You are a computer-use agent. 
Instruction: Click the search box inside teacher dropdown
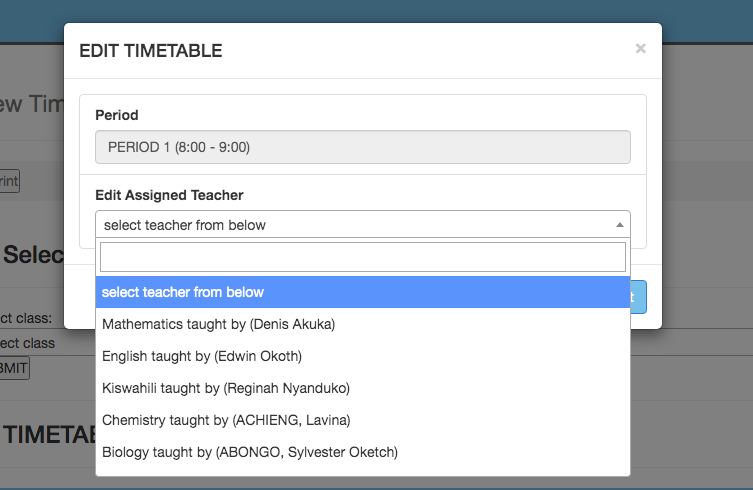click(362, 257)
